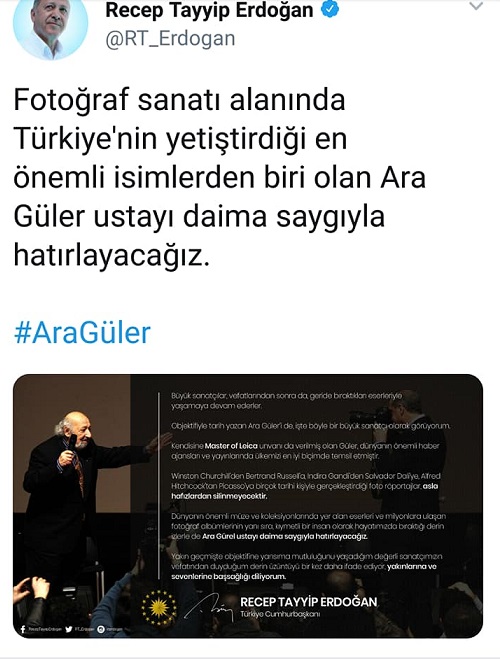Open the Recep Tayyip Erdoğan display name
The height and width of the screenshot is (670, 500).
pos(209,10)
